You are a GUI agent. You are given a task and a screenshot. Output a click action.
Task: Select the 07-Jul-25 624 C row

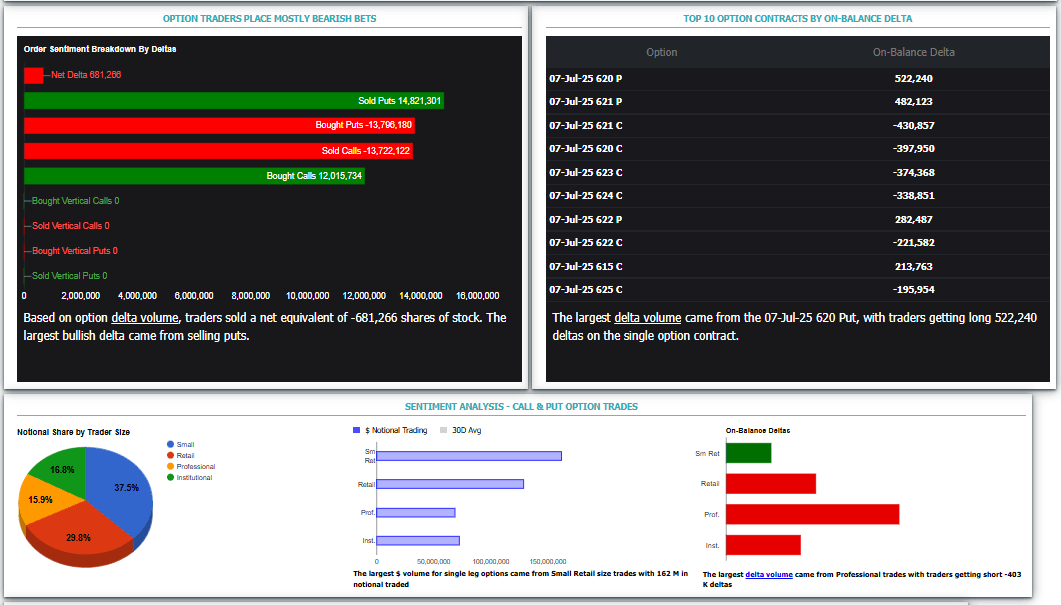797,196
